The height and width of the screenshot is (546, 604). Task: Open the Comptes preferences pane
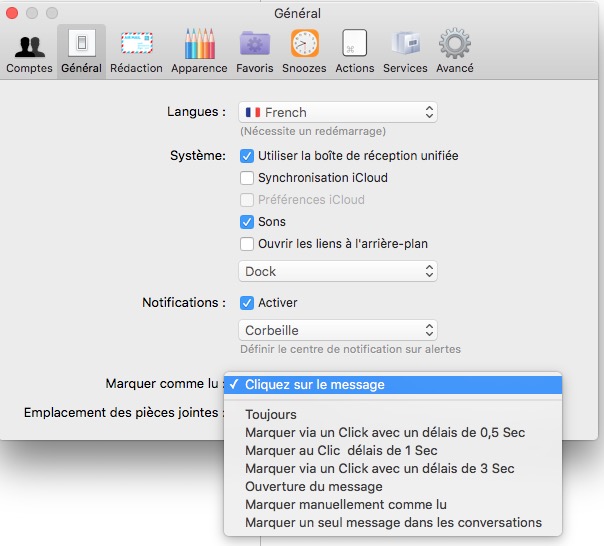[x=29, y=51]
